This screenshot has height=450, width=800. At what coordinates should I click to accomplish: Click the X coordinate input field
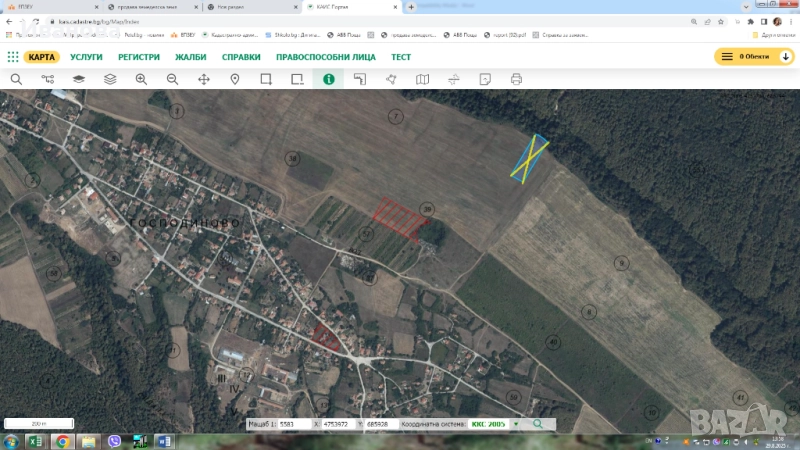pyautogui.click(x=338, y=424)
